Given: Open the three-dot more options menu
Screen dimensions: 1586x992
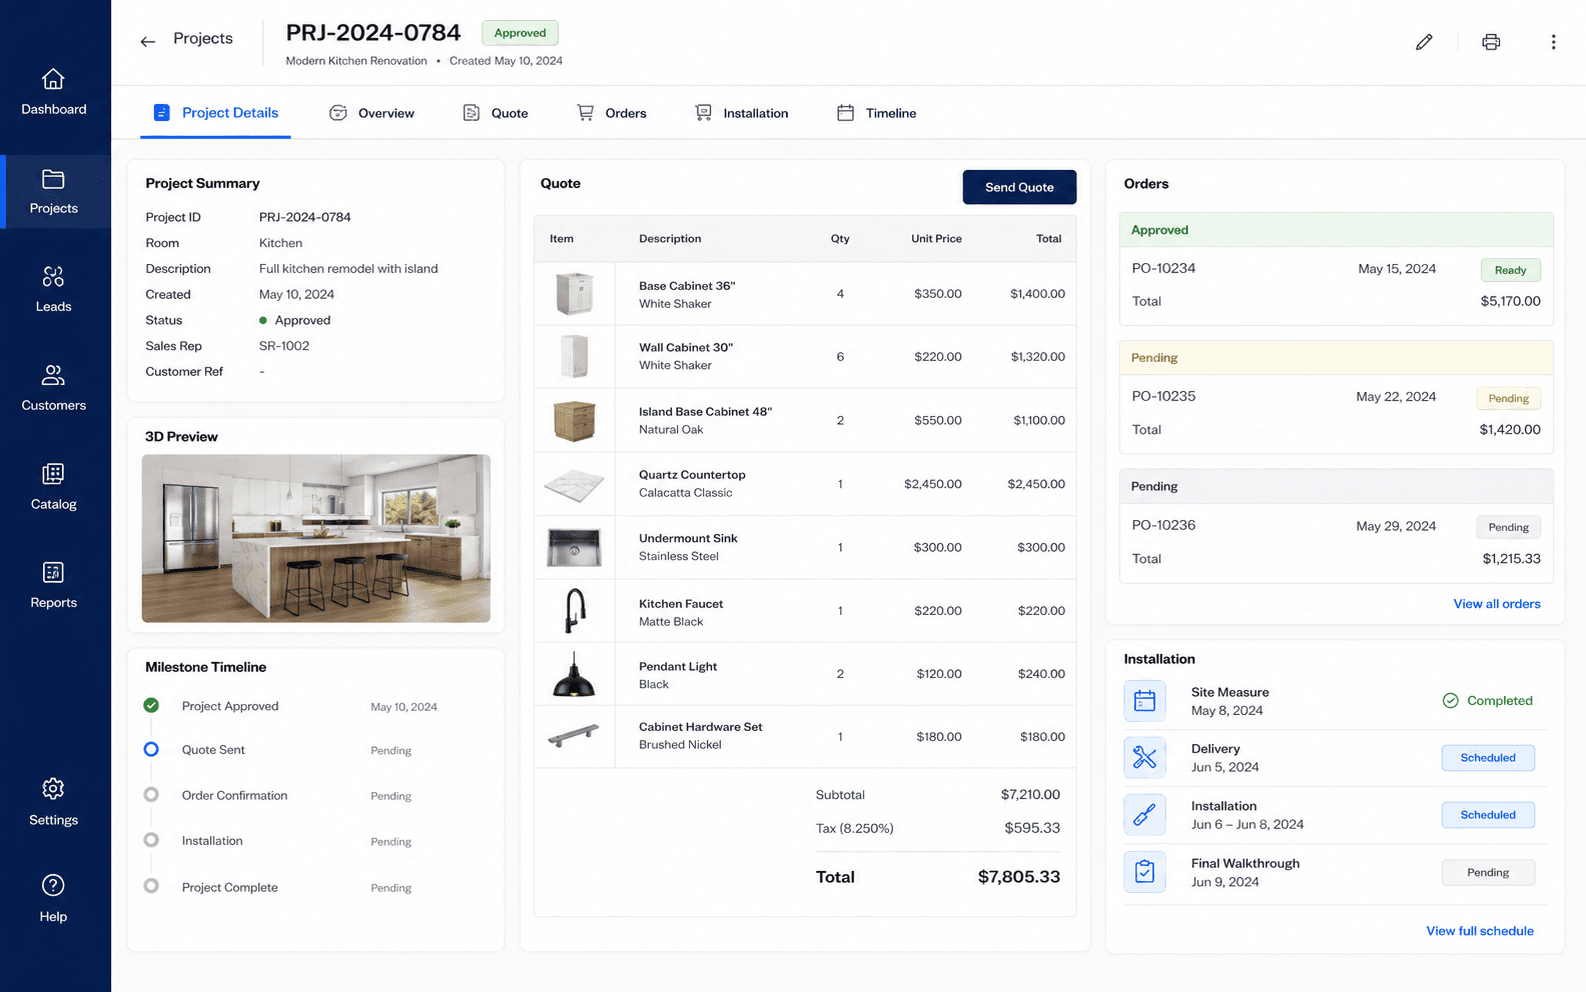Looking at the screenshot, I should coord(1553,42).
